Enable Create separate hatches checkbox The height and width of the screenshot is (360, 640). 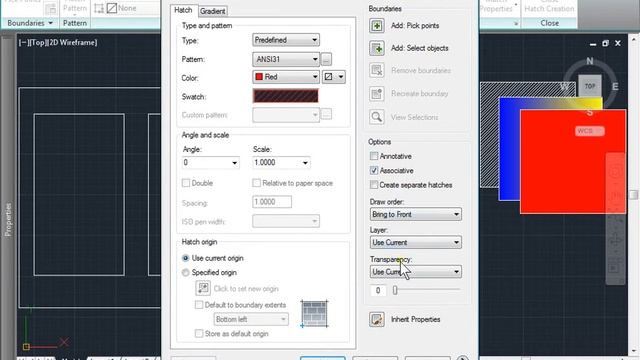[x=374, y=185]
